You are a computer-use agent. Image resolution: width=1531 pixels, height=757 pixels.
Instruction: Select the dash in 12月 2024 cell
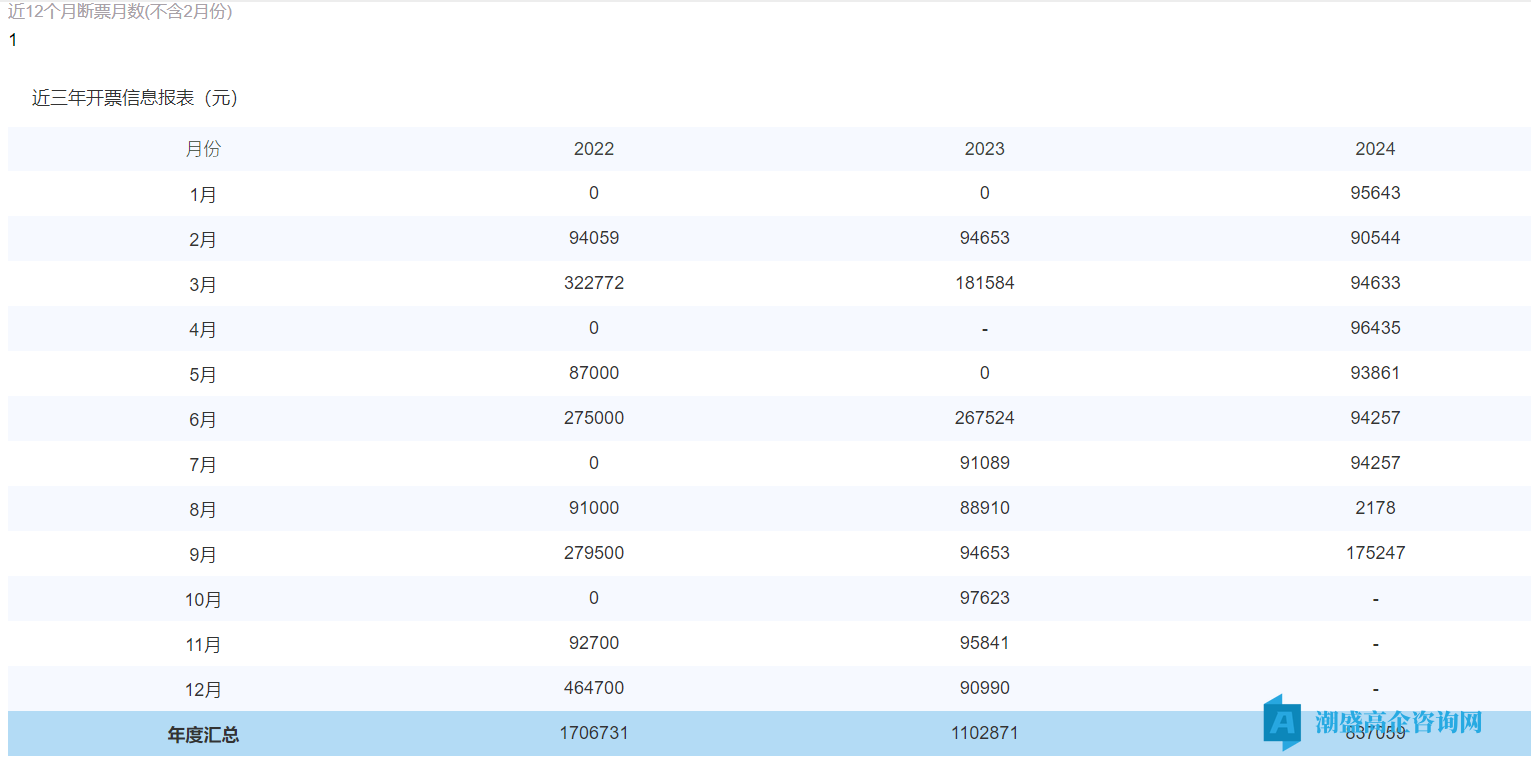pyautogui.click(x=1376, y=689)
